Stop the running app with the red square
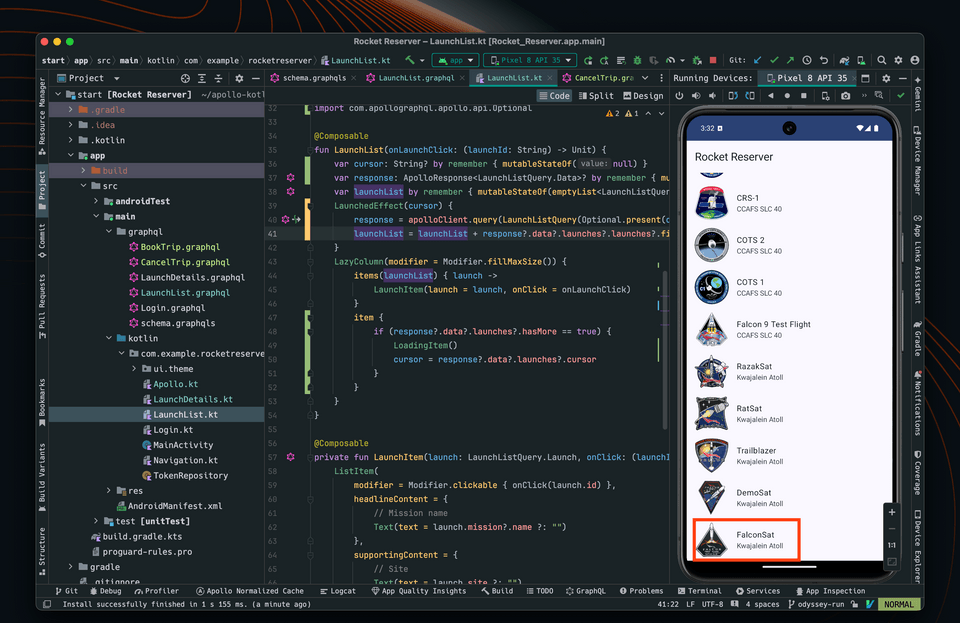Image resolution: width=960 pixels, height=623 pixels. pos(713,60)
